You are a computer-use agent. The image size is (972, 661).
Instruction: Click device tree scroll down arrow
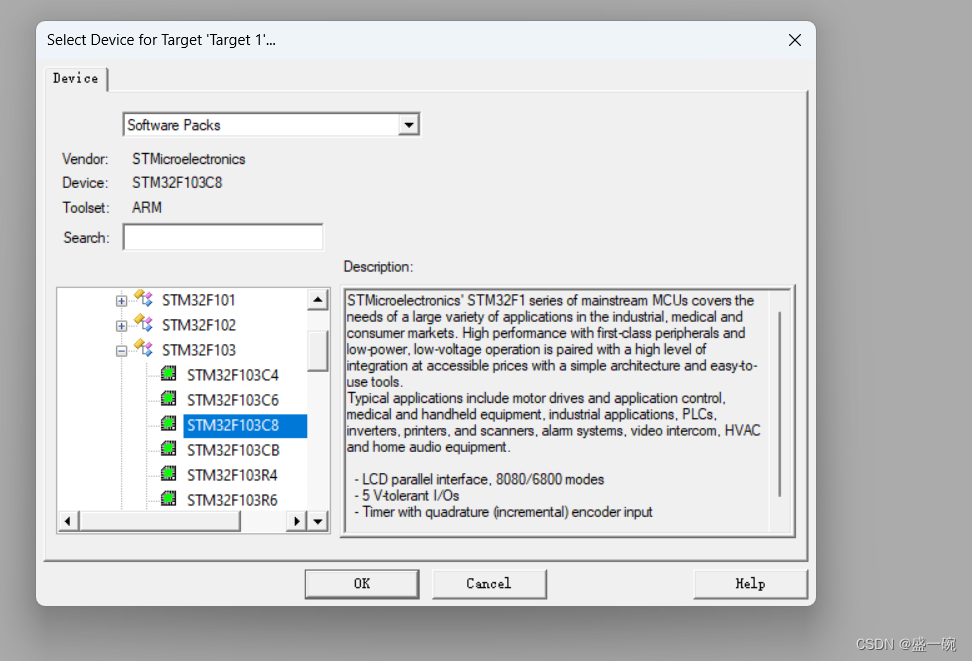[x=318, y=521]
